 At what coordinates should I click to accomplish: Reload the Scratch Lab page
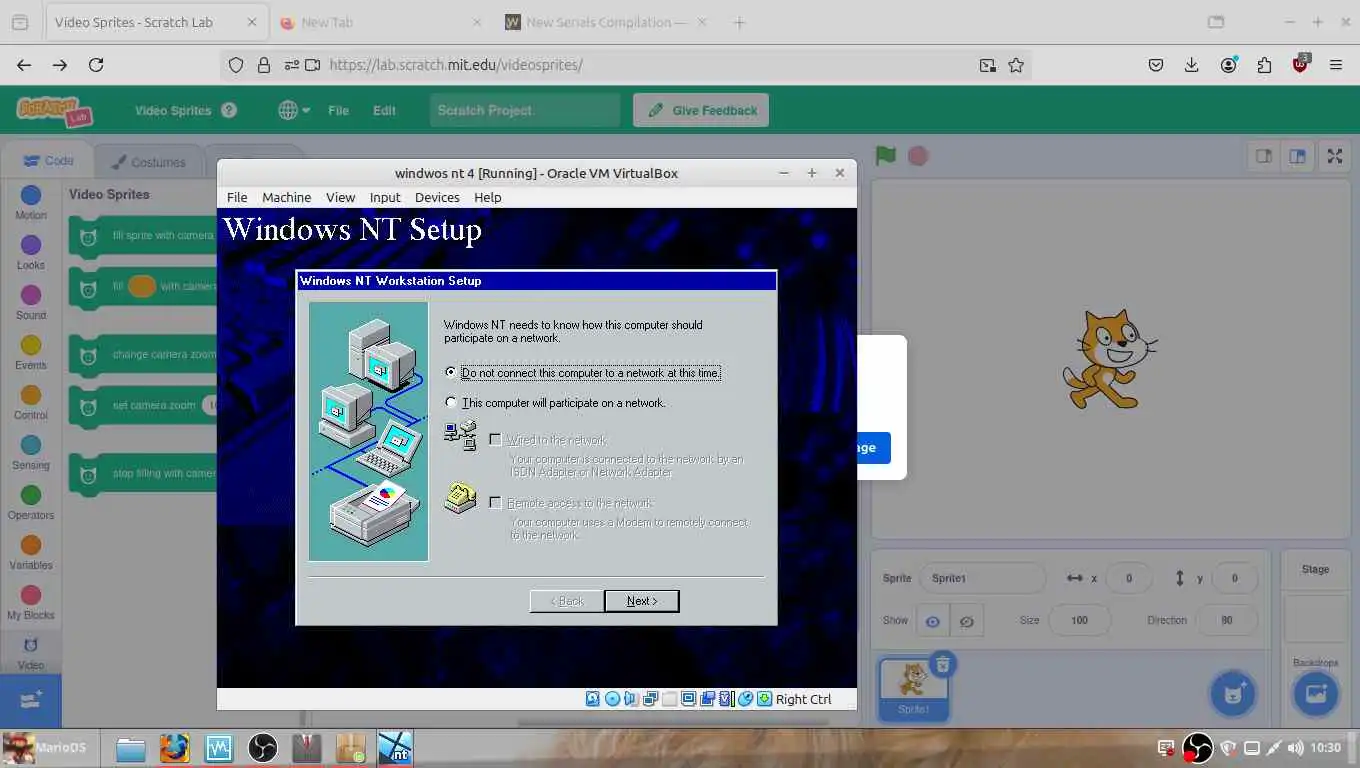tap(96, 65)
